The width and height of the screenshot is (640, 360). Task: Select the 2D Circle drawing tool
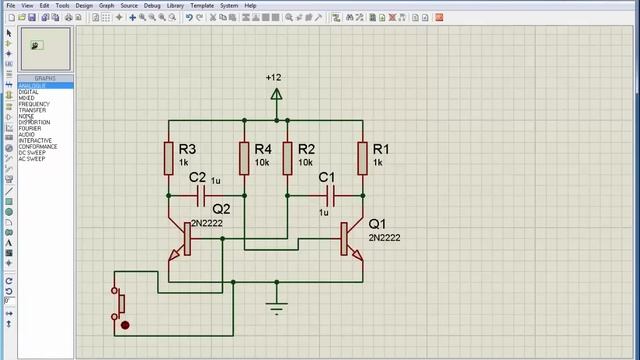(9, 212)
